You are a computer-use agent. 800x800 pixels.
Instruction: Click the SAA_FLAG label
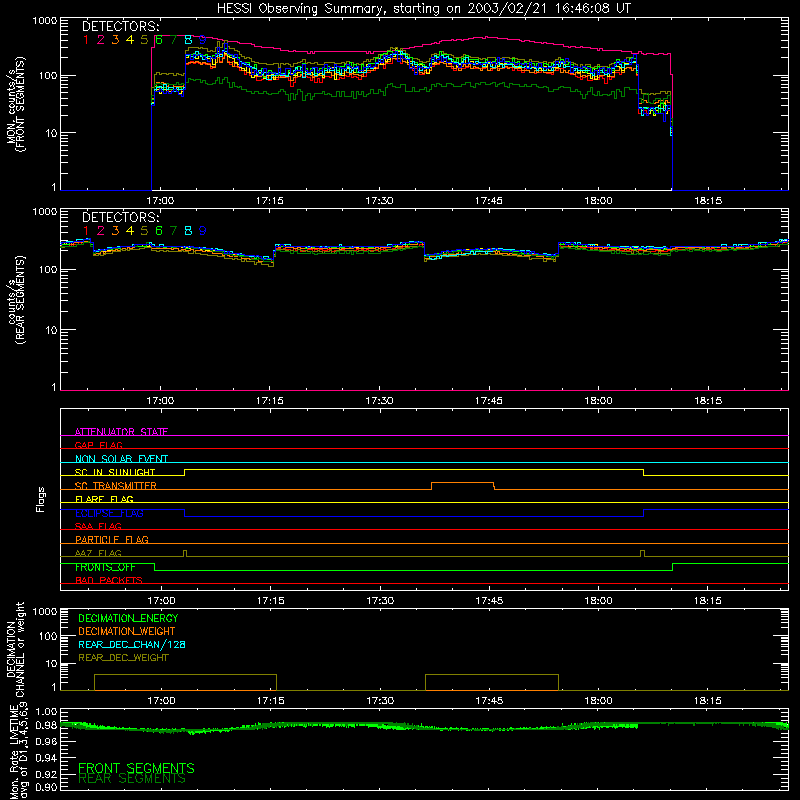pos(98,526)
